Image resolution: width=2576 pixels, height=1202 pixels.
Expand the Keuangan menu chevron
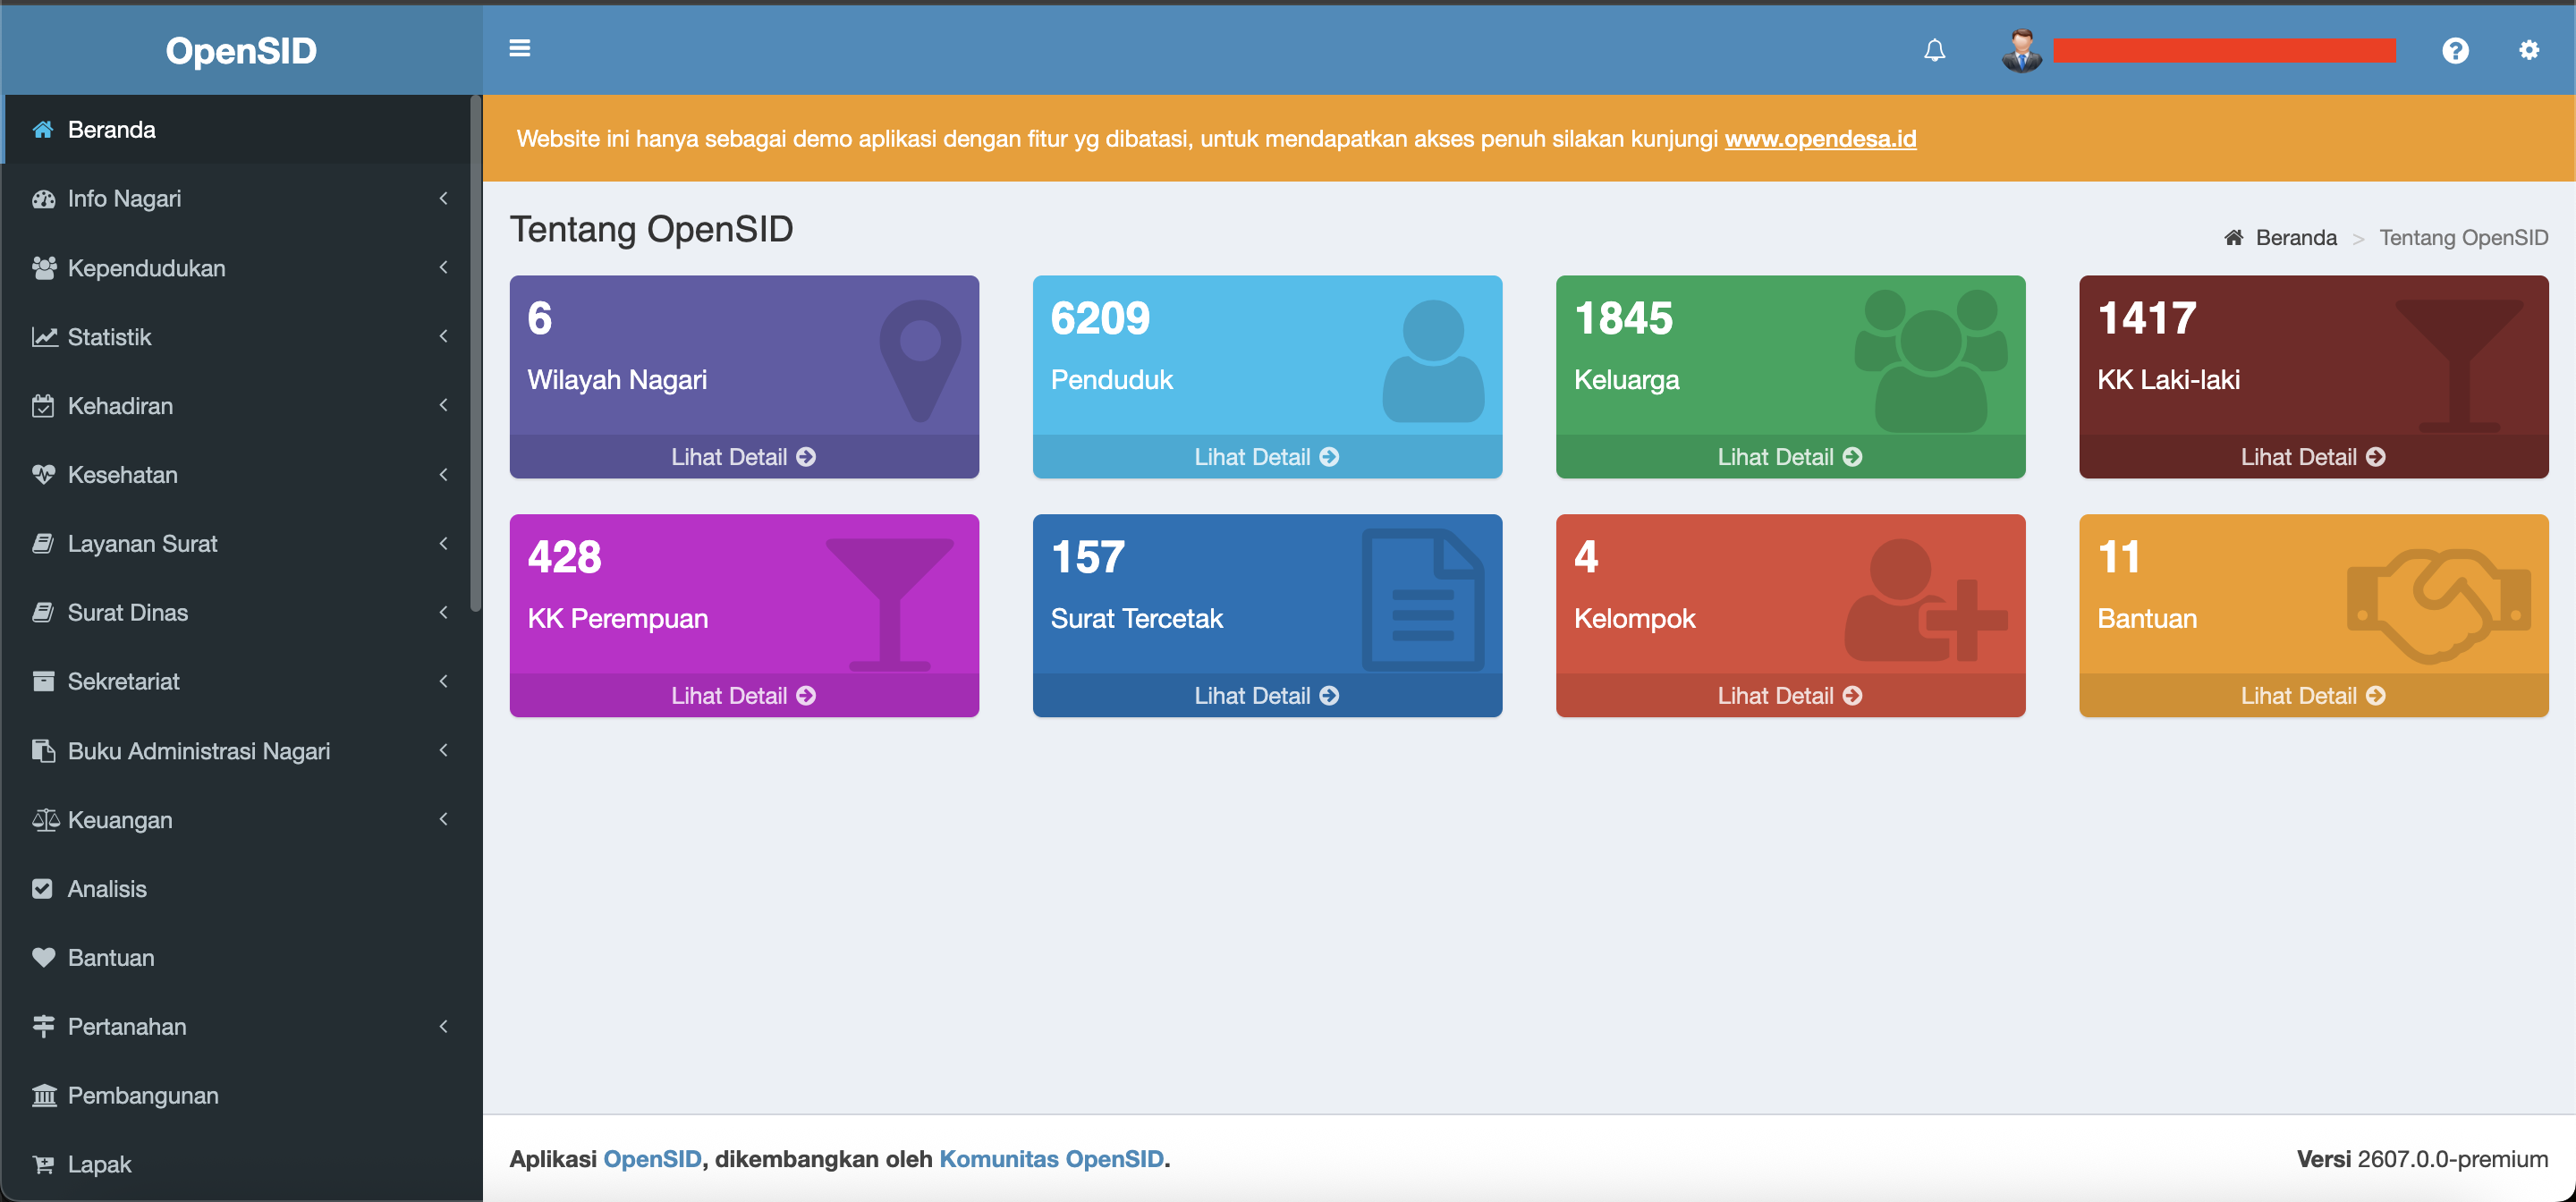pos(443,819)
